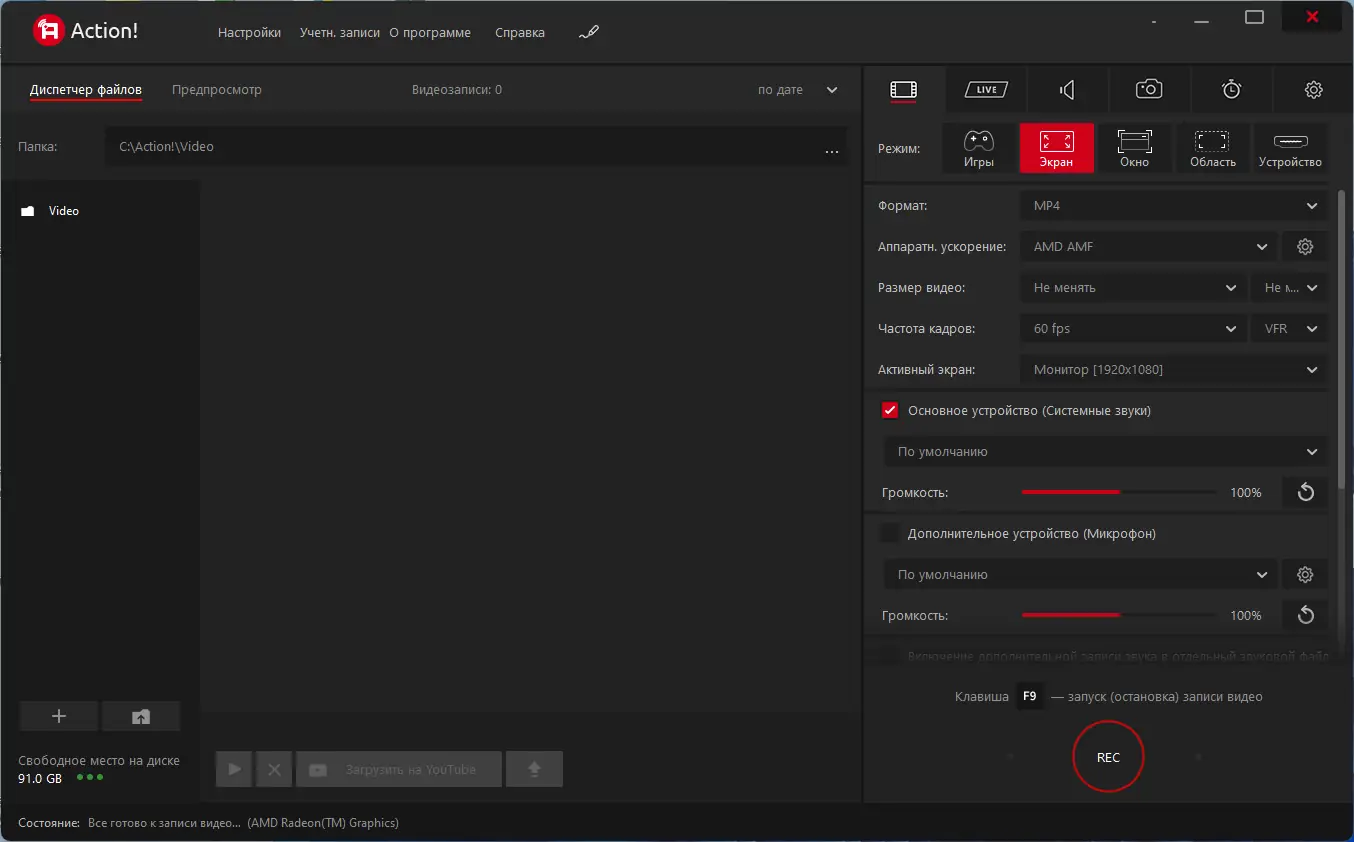This screenshot has height=842, width=1354.
Task: Open the Учетн. записи menu
Action: [340, 33]
